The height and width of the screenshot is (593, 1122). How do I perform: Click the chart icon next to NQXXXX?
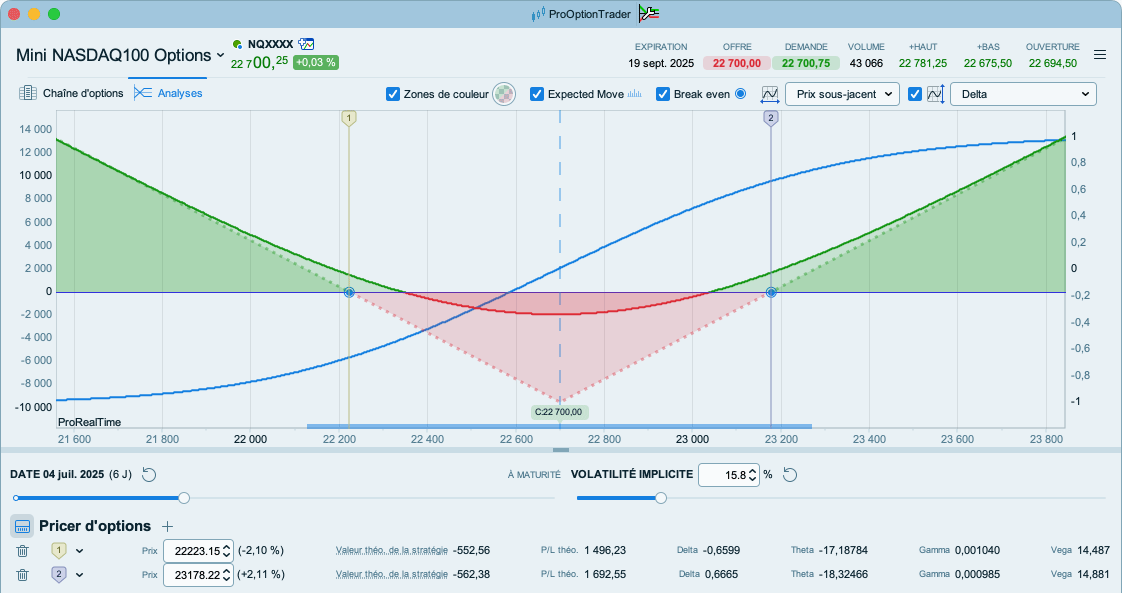pyautogui.click(x=307, y=44)
